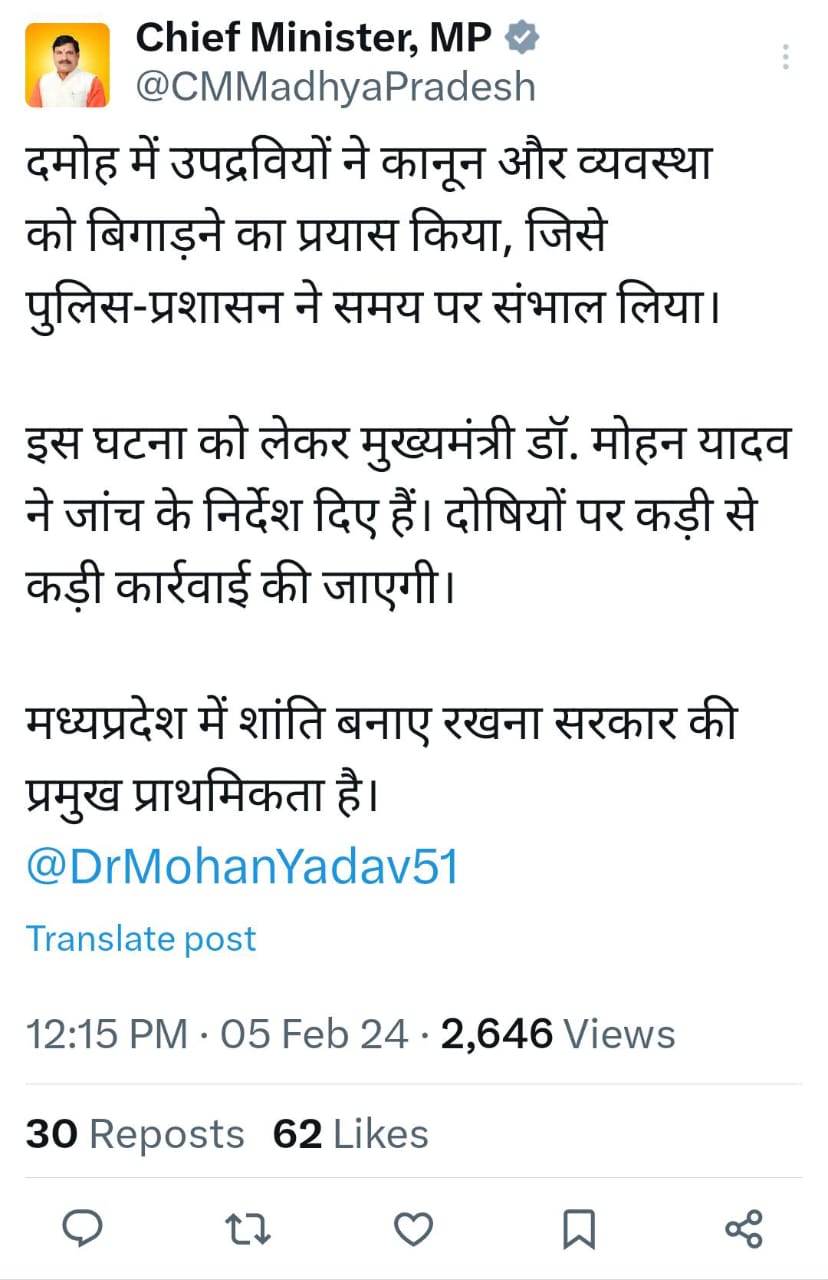Like the post with heart icon
The height and width of the screenshot is (1280, 828).
click(x=413, y=1228)
